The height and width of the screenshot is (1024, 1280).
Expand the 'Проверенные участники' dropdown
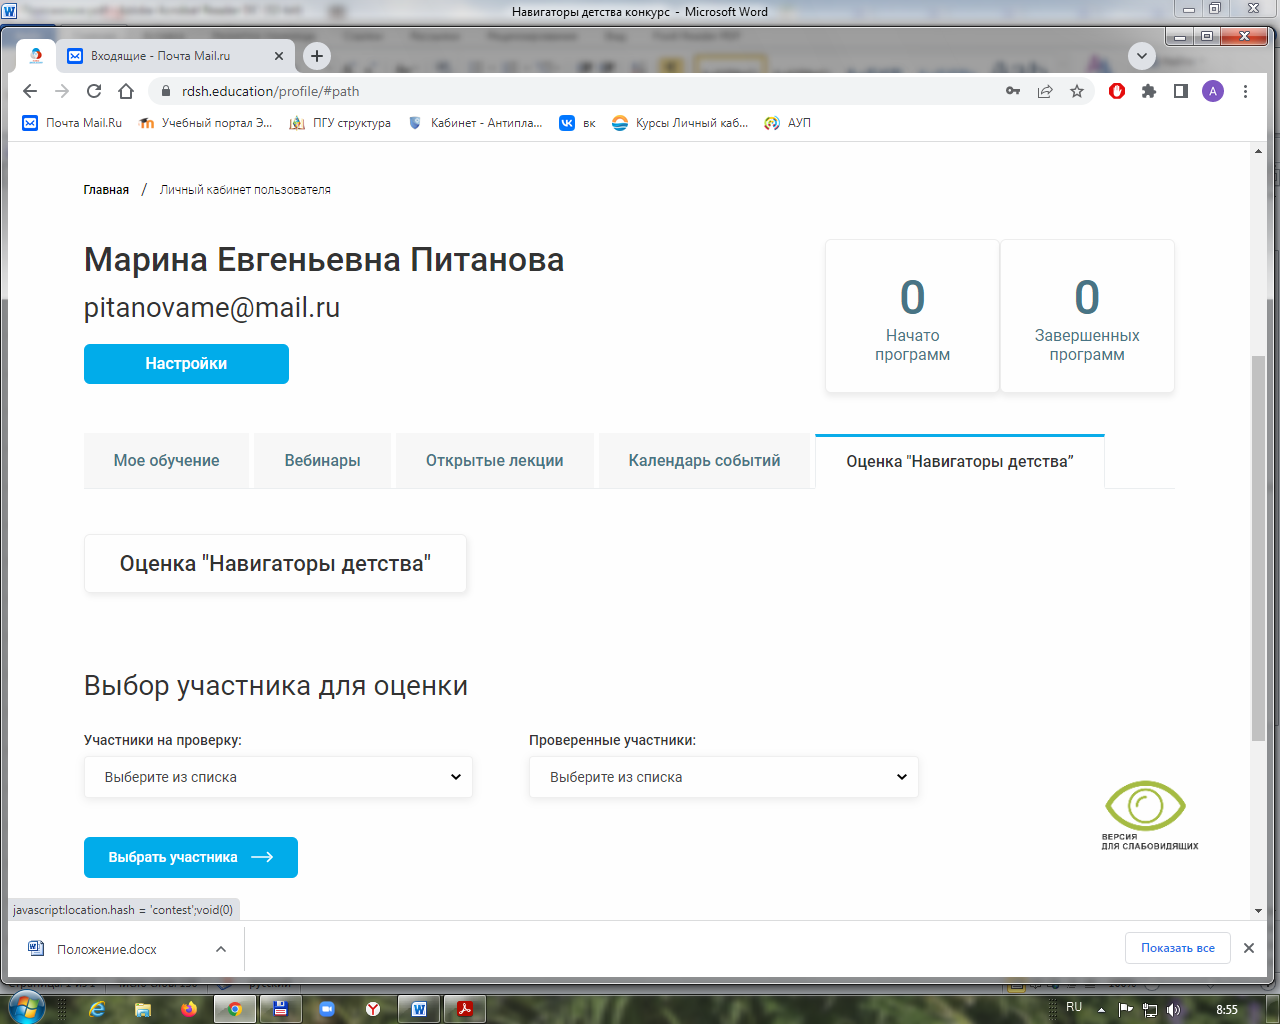pyautogui.click(x=723, y=777)
